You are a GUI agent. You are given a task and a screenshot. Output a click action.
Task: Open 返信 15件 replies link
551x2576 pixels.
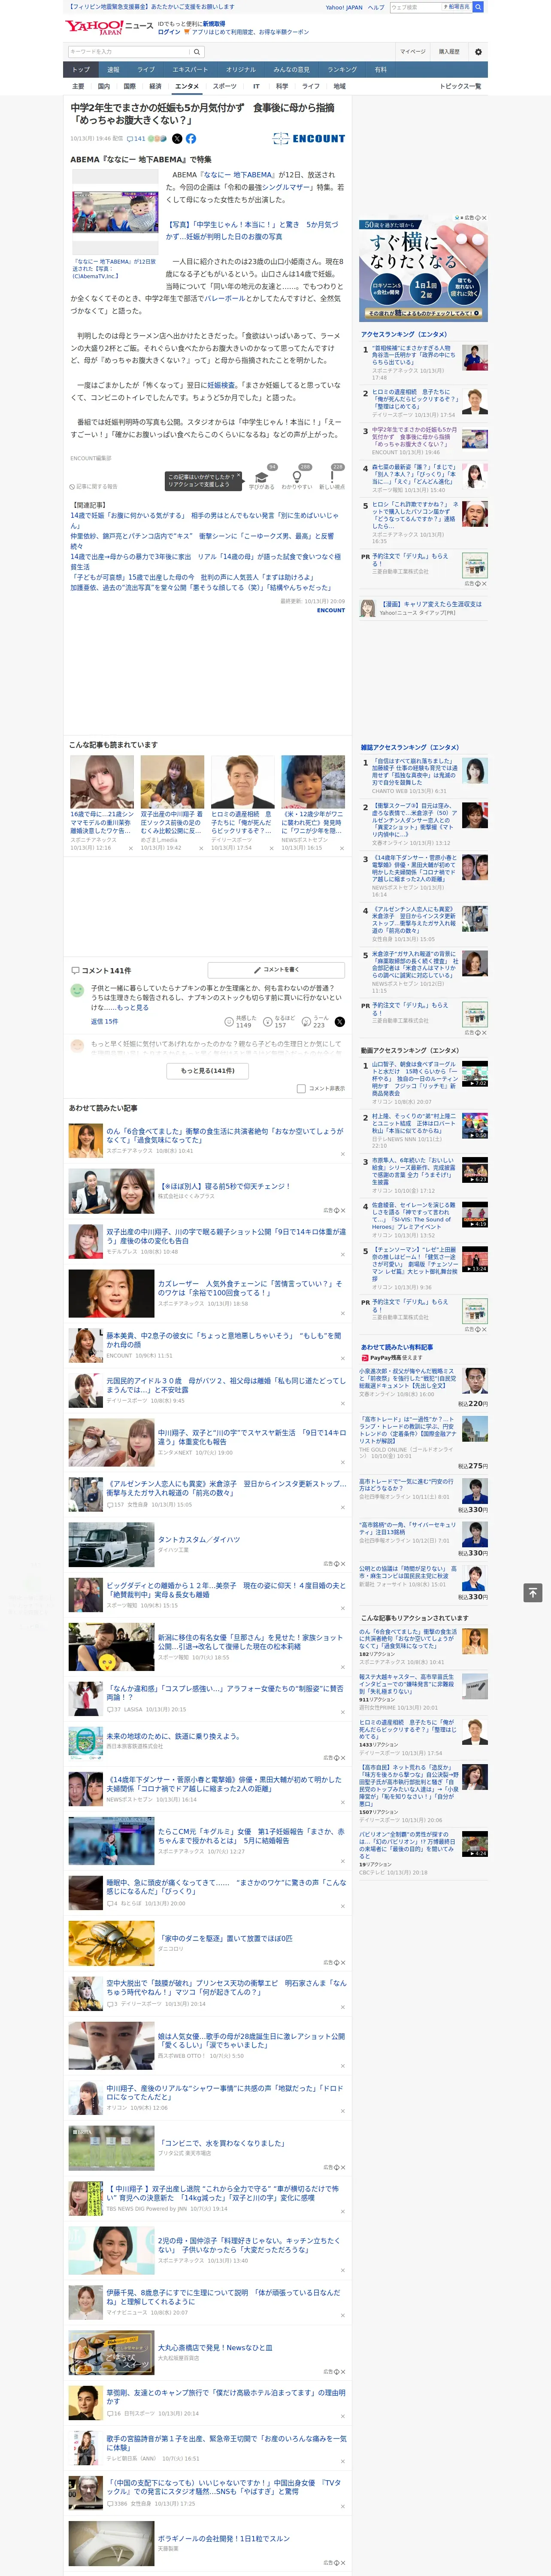coord(104,1021)
